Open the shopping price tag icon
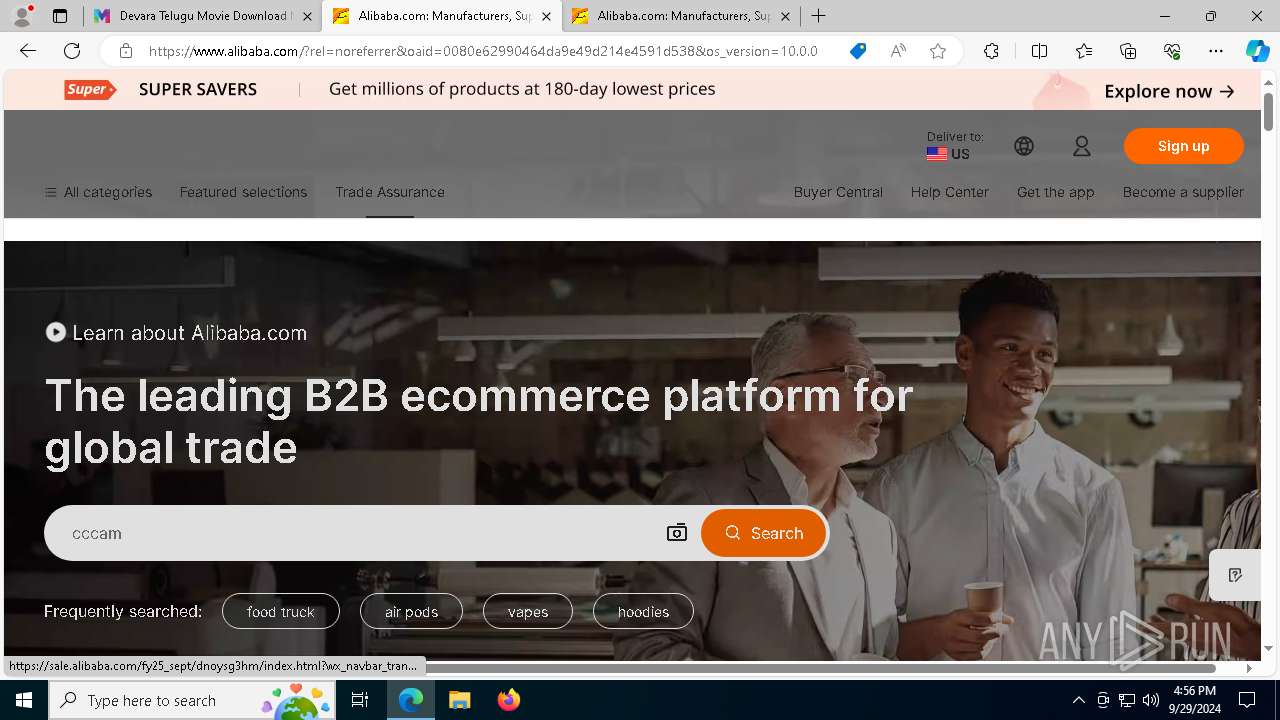This screenshot has width=1280, height=720. pyautogui.click(x=858, y=51)
